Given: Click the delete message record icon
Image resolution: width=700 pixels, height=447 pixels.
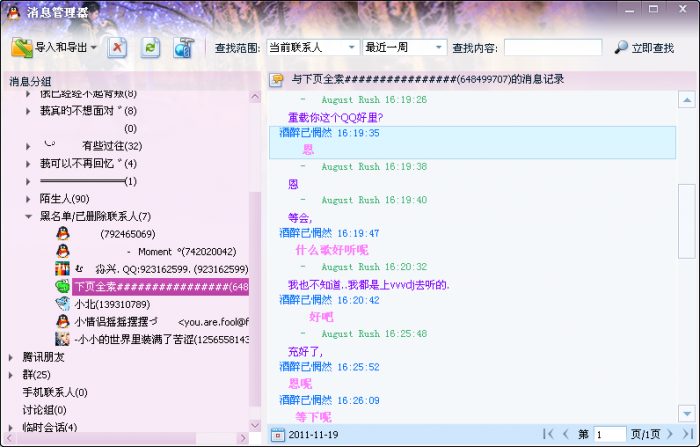Looking at the screenshot, I should (117, 48).
